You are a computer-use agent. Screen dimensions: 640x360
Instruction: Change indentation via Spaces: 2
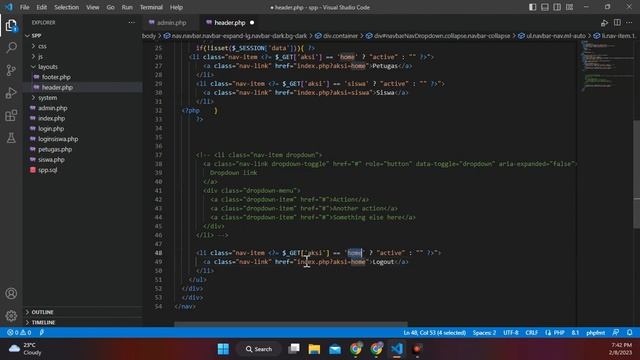pyautogui.click(x=484, y=333)
